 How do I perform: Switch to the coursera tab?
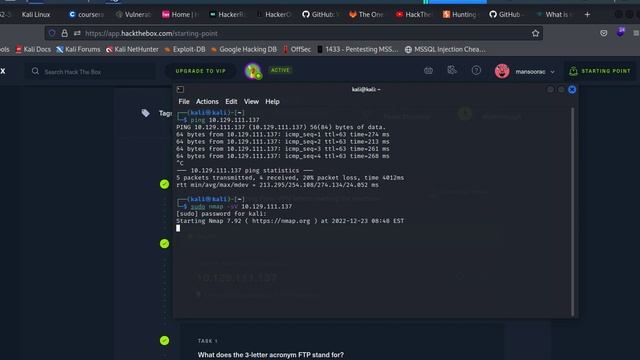(87, 14)
